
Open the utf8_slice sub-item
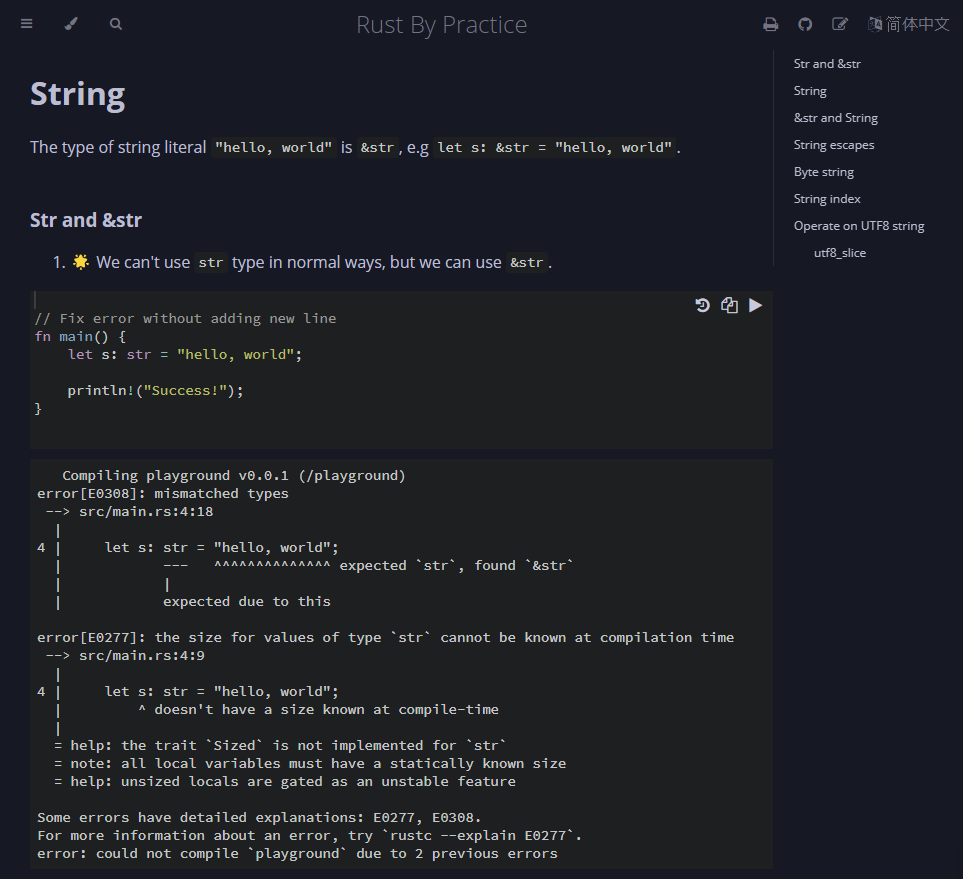point(840,253)
